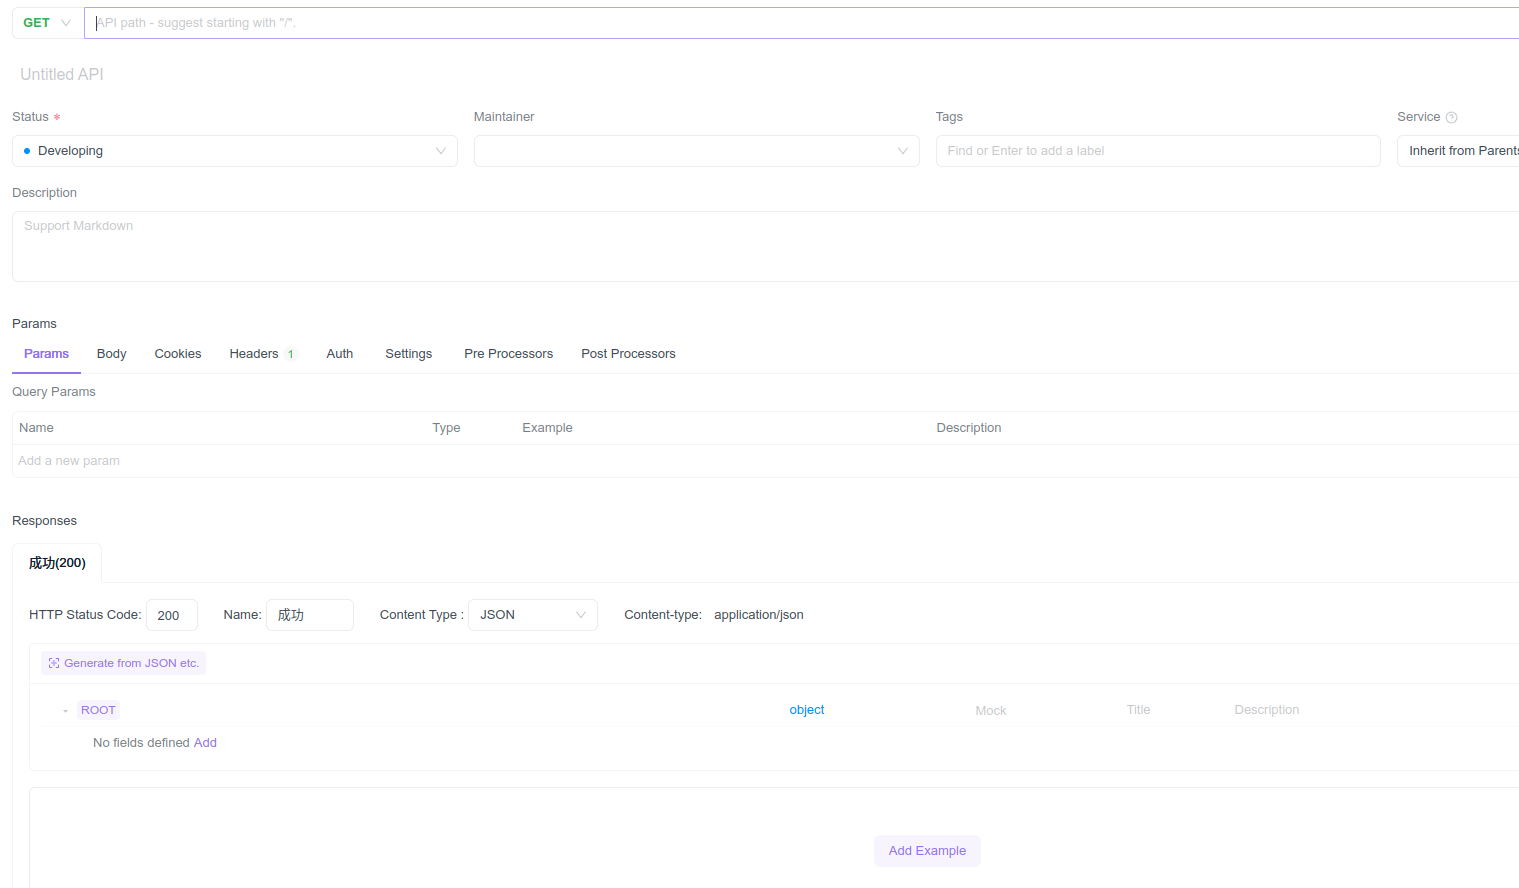Switch to the Cookies tab

(178, 354)
